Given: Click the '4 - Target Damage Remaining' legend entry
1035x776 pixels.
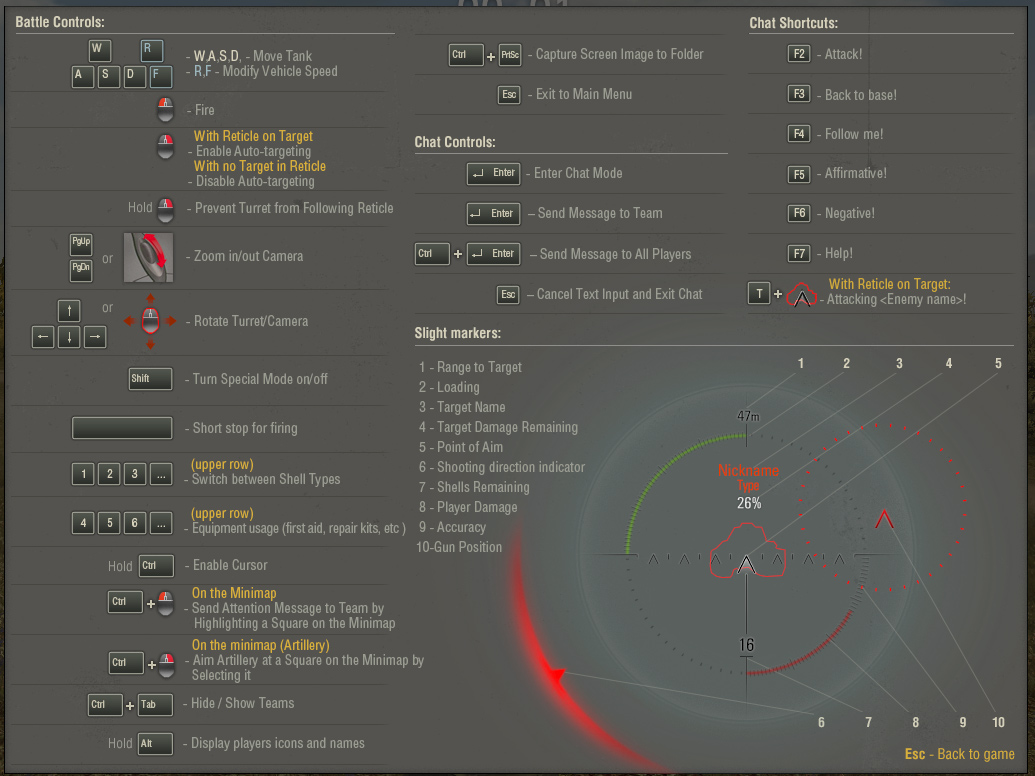Looking at the screenshot, I should click(x=498, y=428).
